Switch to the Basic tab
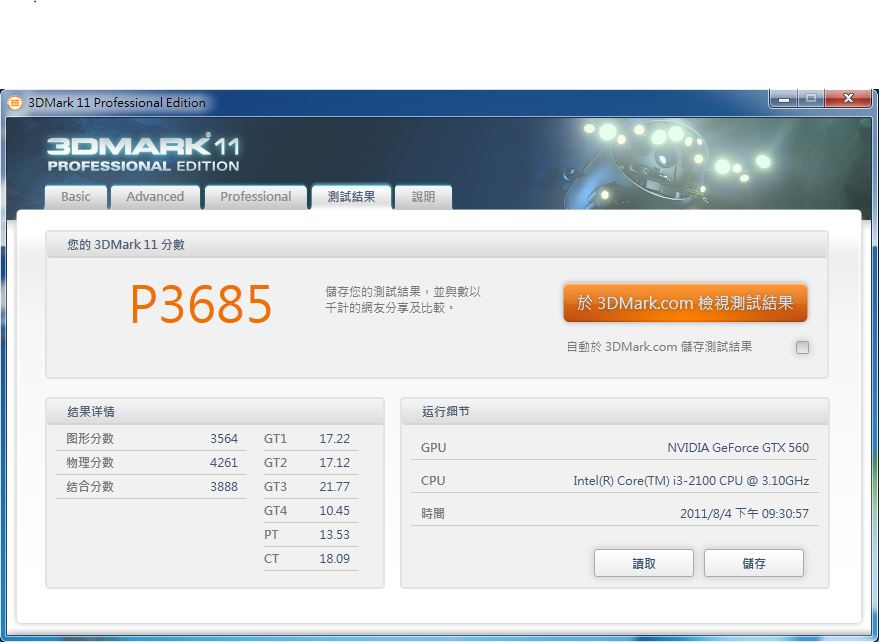 (x=75, y=197)
